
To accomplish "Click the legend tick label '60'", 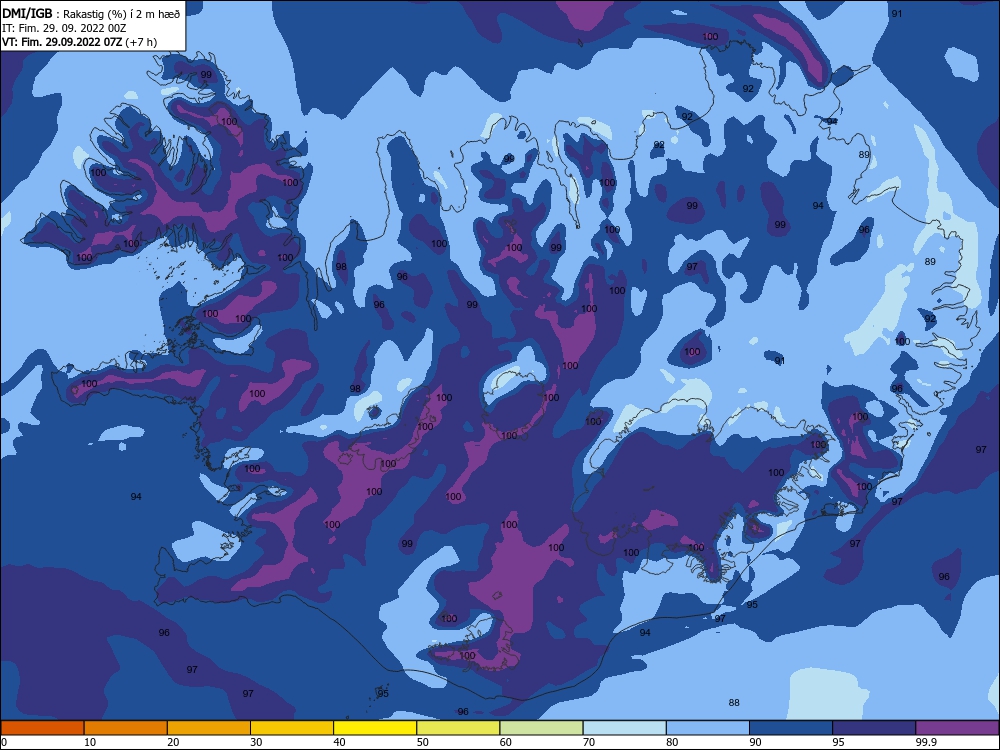I will (506, 742).
